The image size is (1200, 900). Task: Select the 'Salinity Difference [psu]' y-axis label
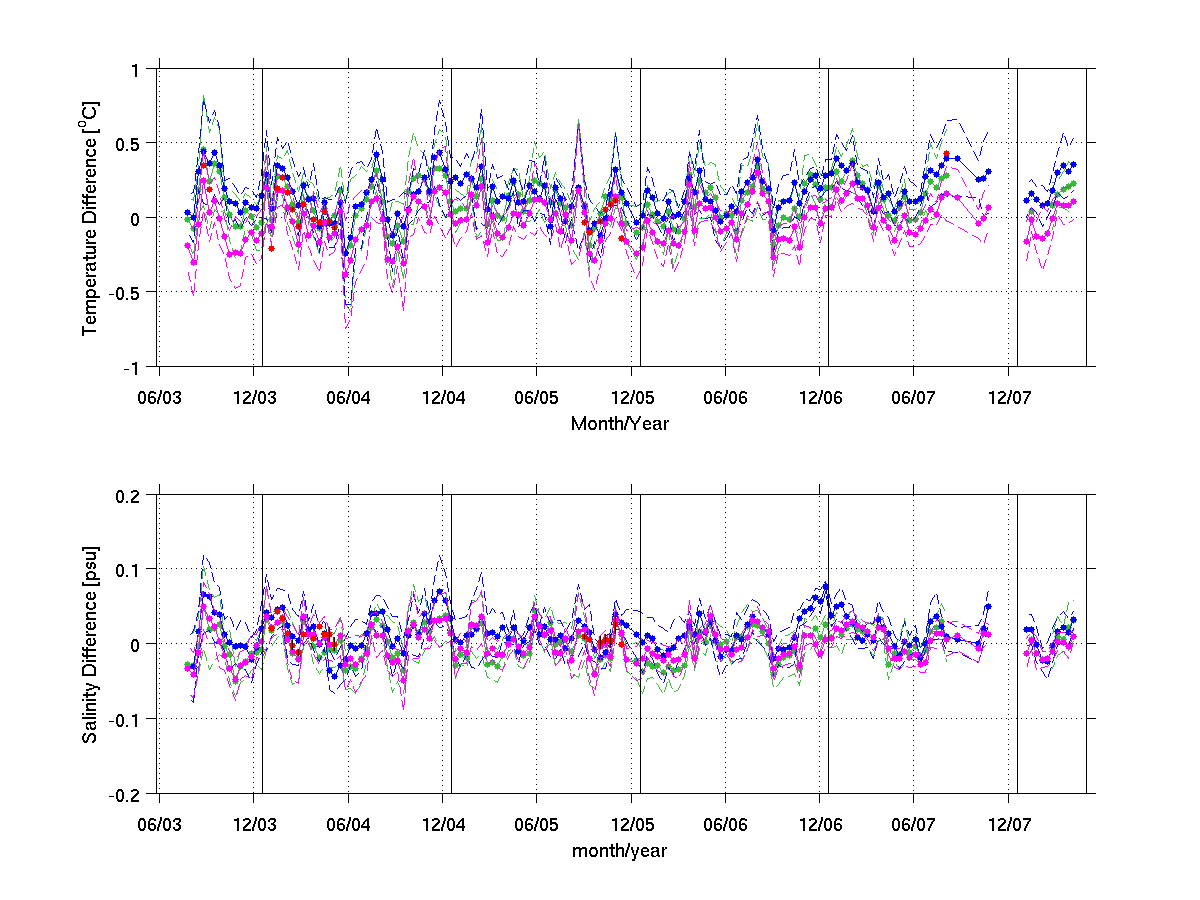point(90,643)
